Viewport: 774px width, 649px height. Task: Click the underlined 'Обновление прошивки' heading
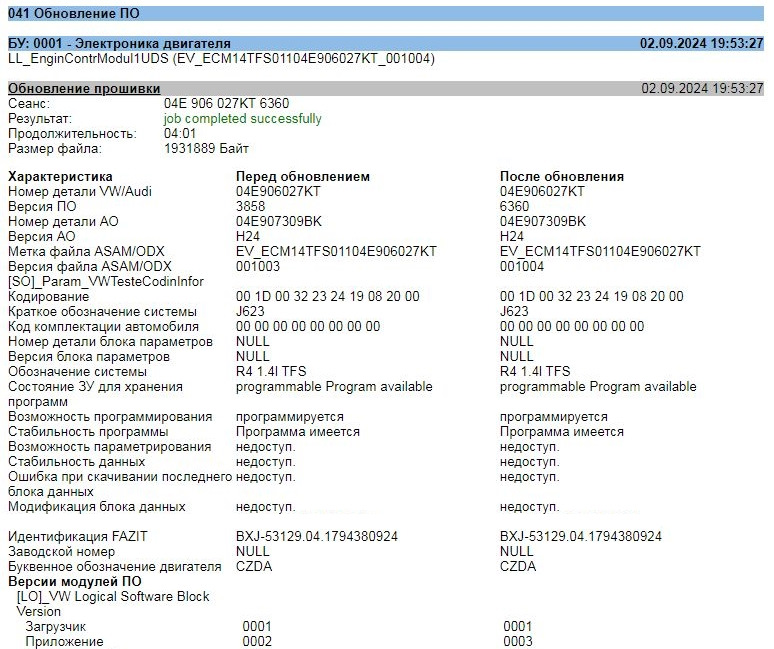84,89
